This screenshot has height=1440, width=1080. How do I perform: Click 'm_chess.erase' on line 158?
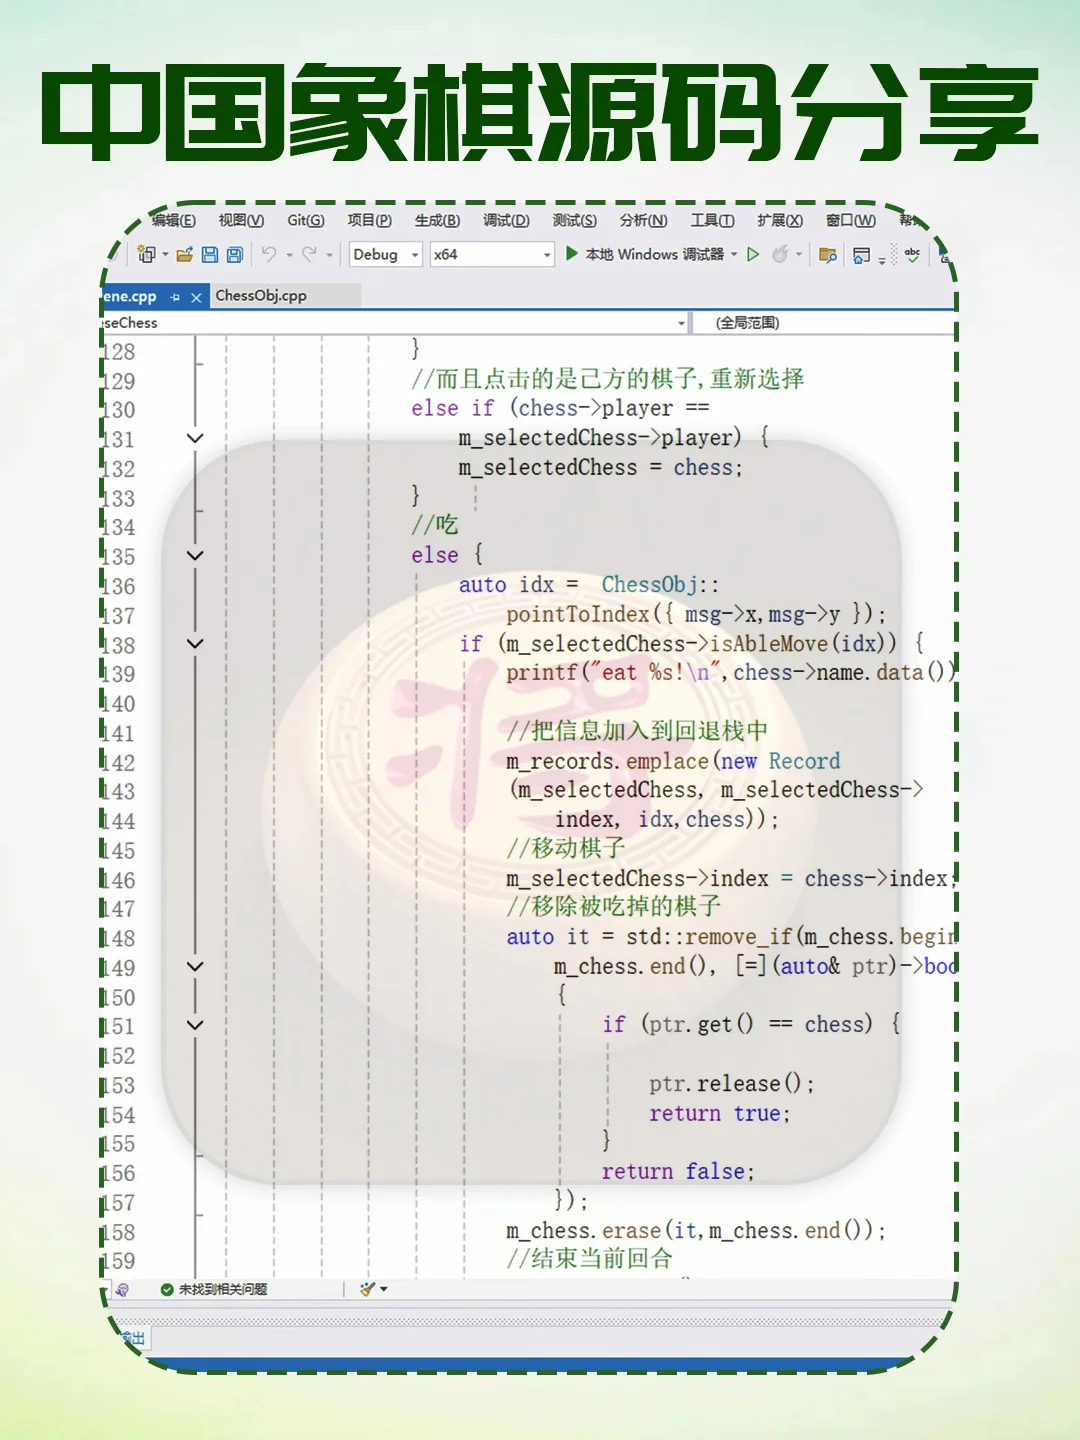coord(584,1230)
